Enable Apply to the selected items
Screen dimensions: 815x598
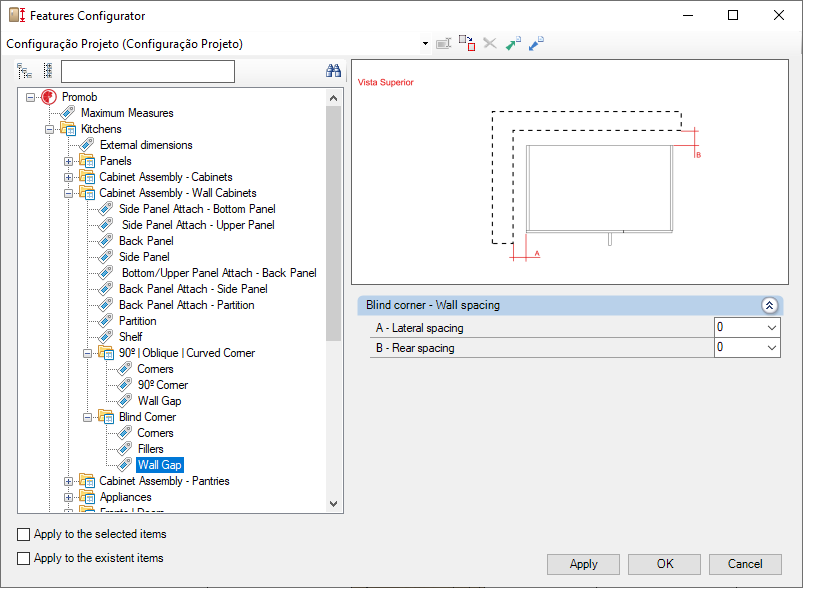(23, 534)
